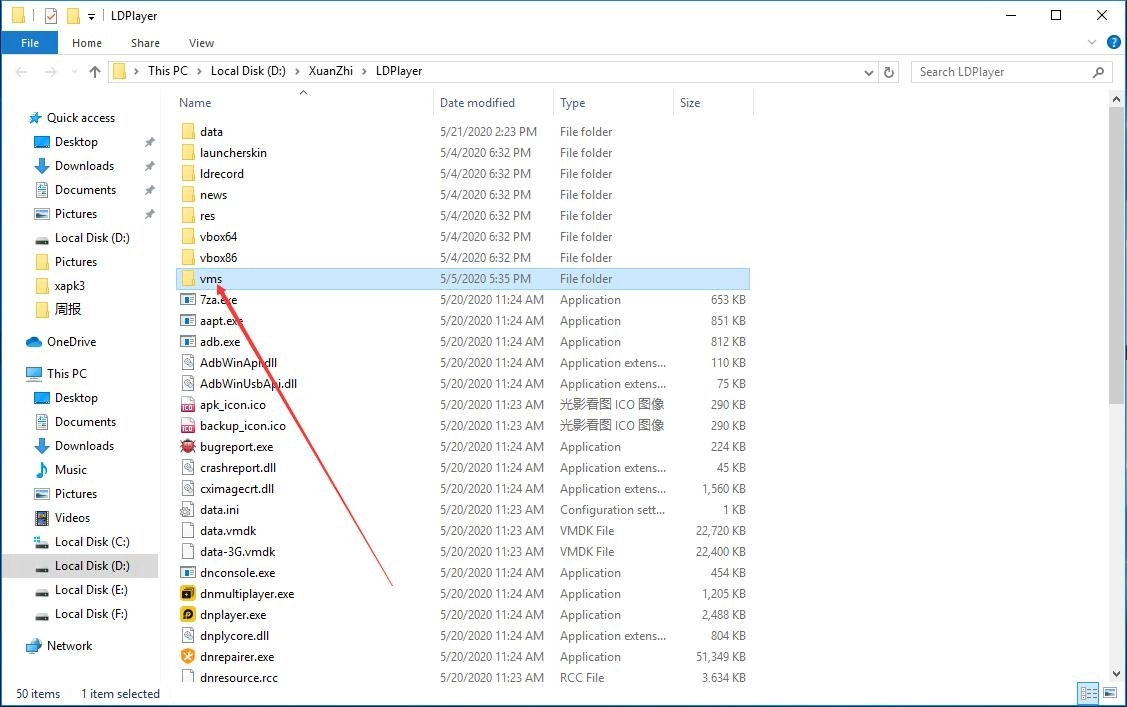This screenshot has width=1127, height=707.
Task: Select the dnmultiplayer.exe application icon
Action: pos(186,593)
